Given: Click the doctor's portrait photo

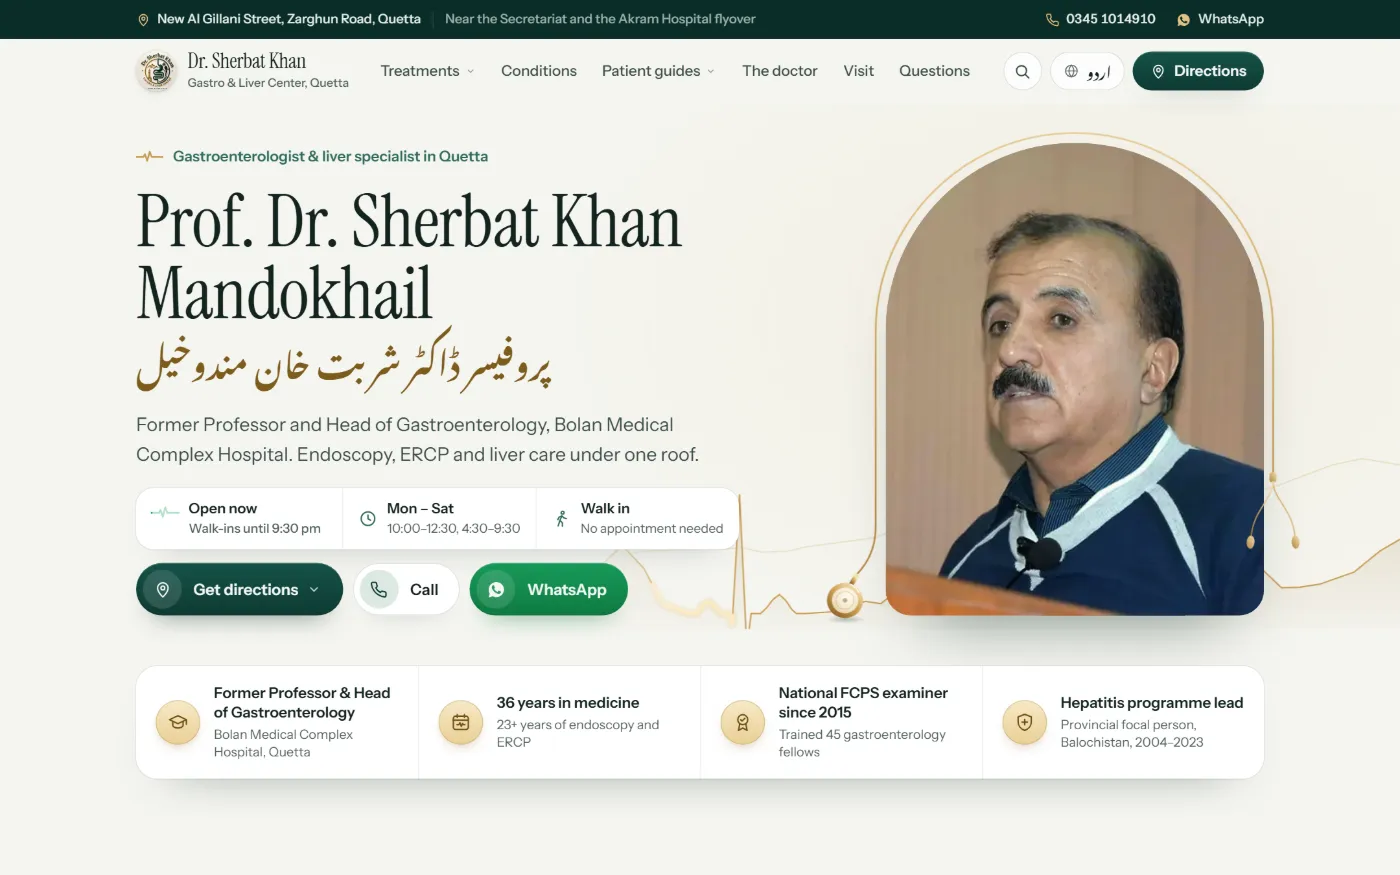Looking at the screenshot, I should (x=1075, y=379).
